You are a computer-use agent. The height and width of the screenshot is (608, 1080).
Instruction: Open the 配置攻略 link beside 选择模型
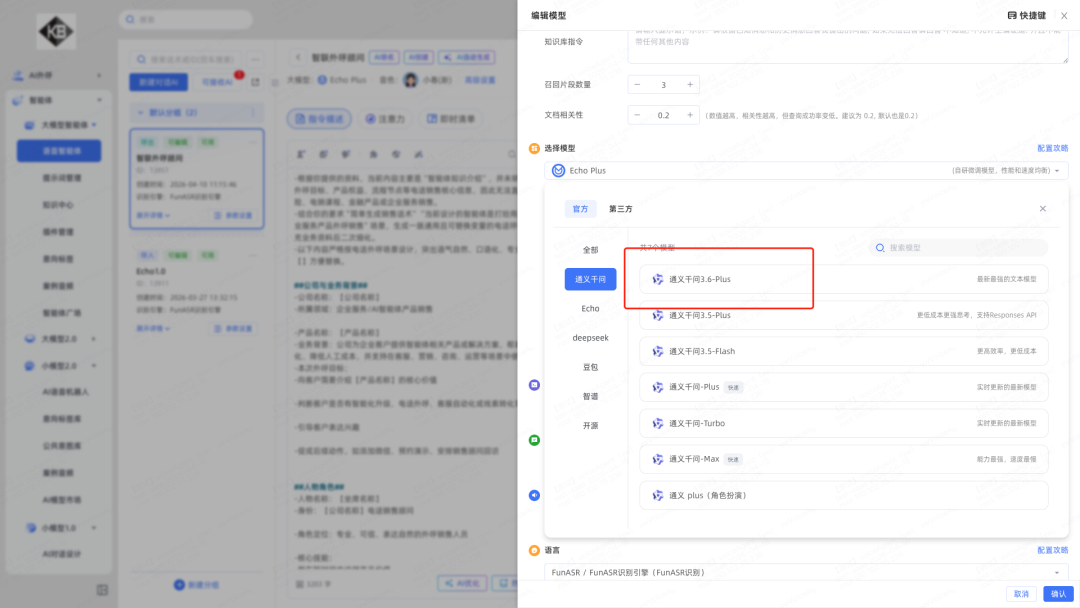(1052, 148)
